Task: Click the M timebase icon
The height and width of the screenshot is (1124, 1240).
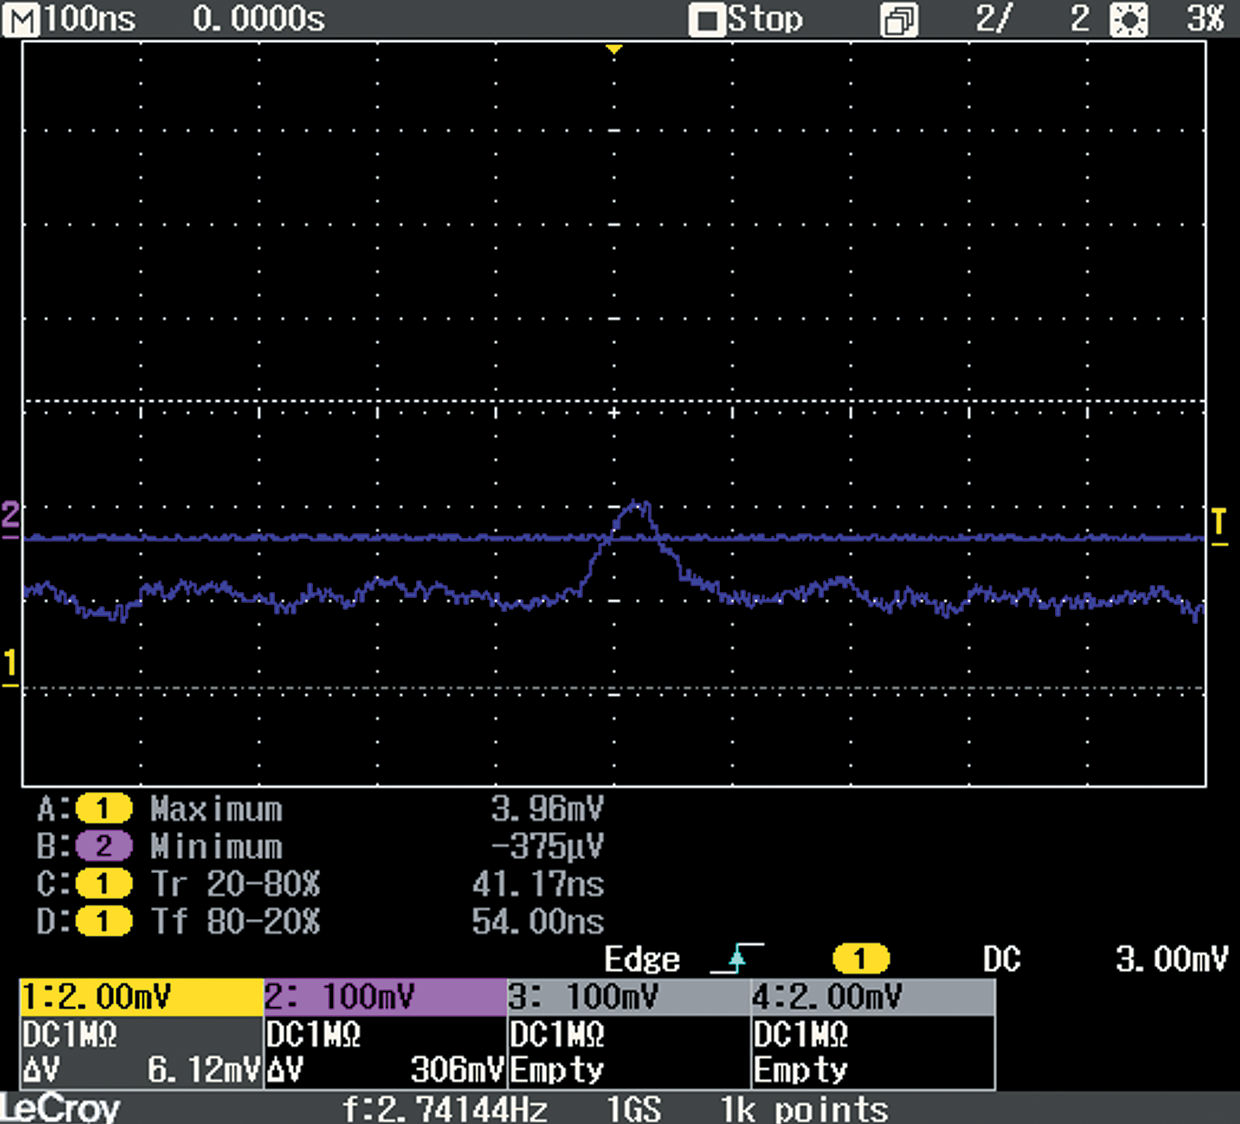Action: [x=21, y=20]
